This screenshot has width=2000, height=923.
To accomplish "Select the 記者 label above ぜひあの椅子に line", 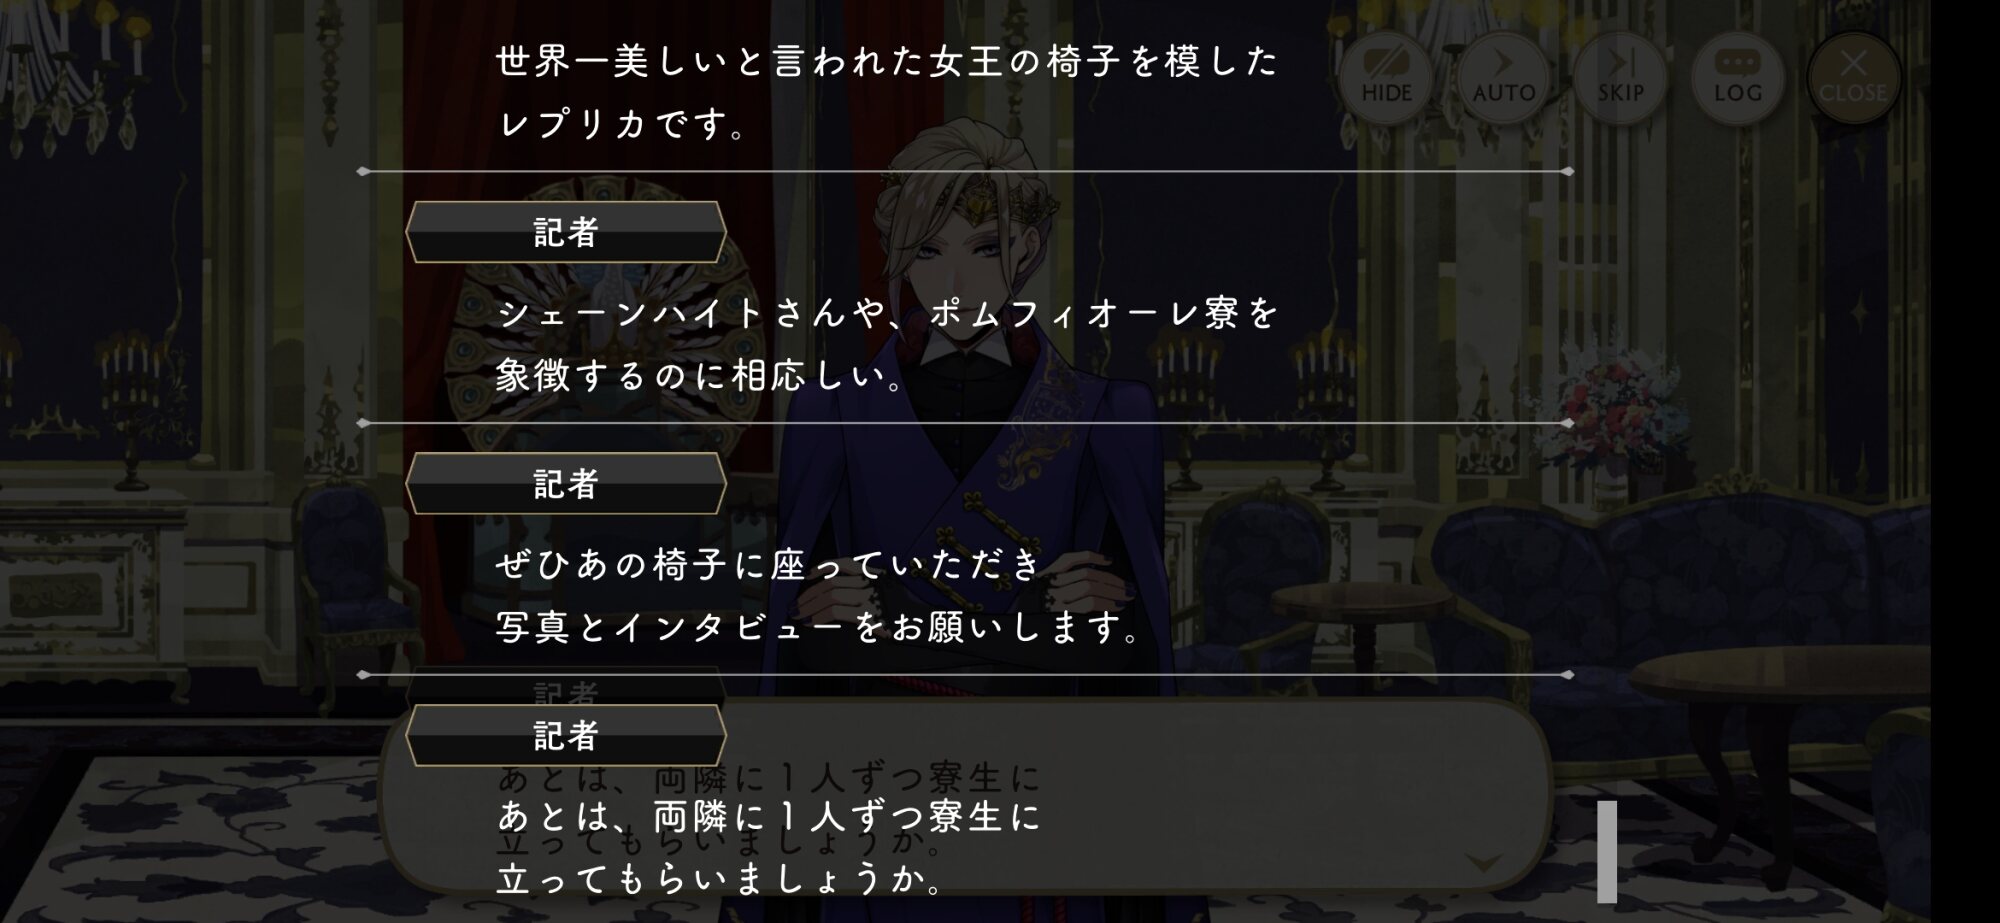I will pos(566,484).
